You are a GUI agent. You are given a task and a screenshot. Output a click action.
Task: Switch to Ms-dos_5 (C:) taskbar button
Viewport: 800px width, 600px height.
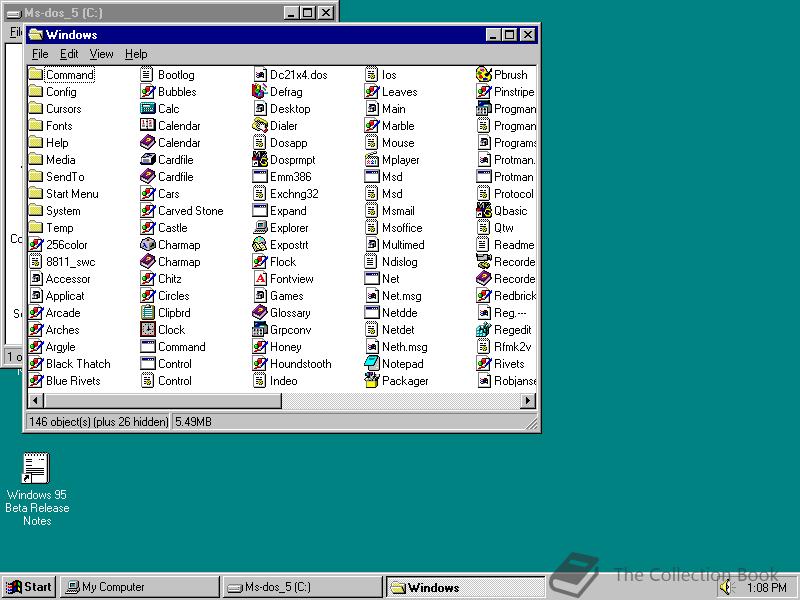[302, 587]
